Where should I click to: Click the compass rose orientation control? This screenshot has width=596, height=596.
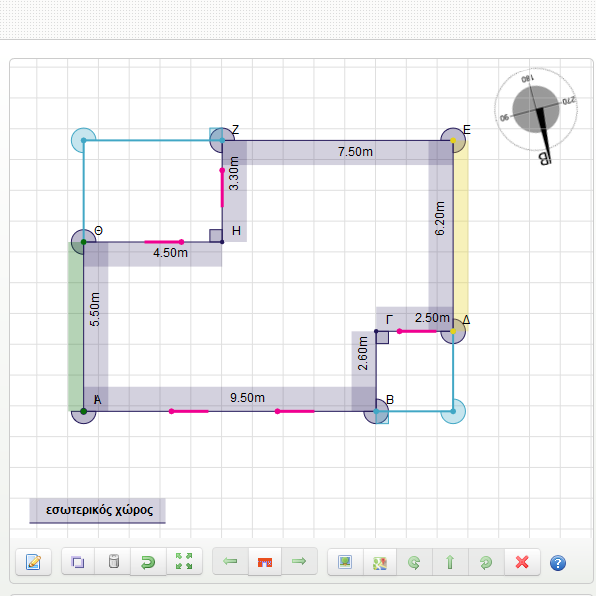click(536, 109)
